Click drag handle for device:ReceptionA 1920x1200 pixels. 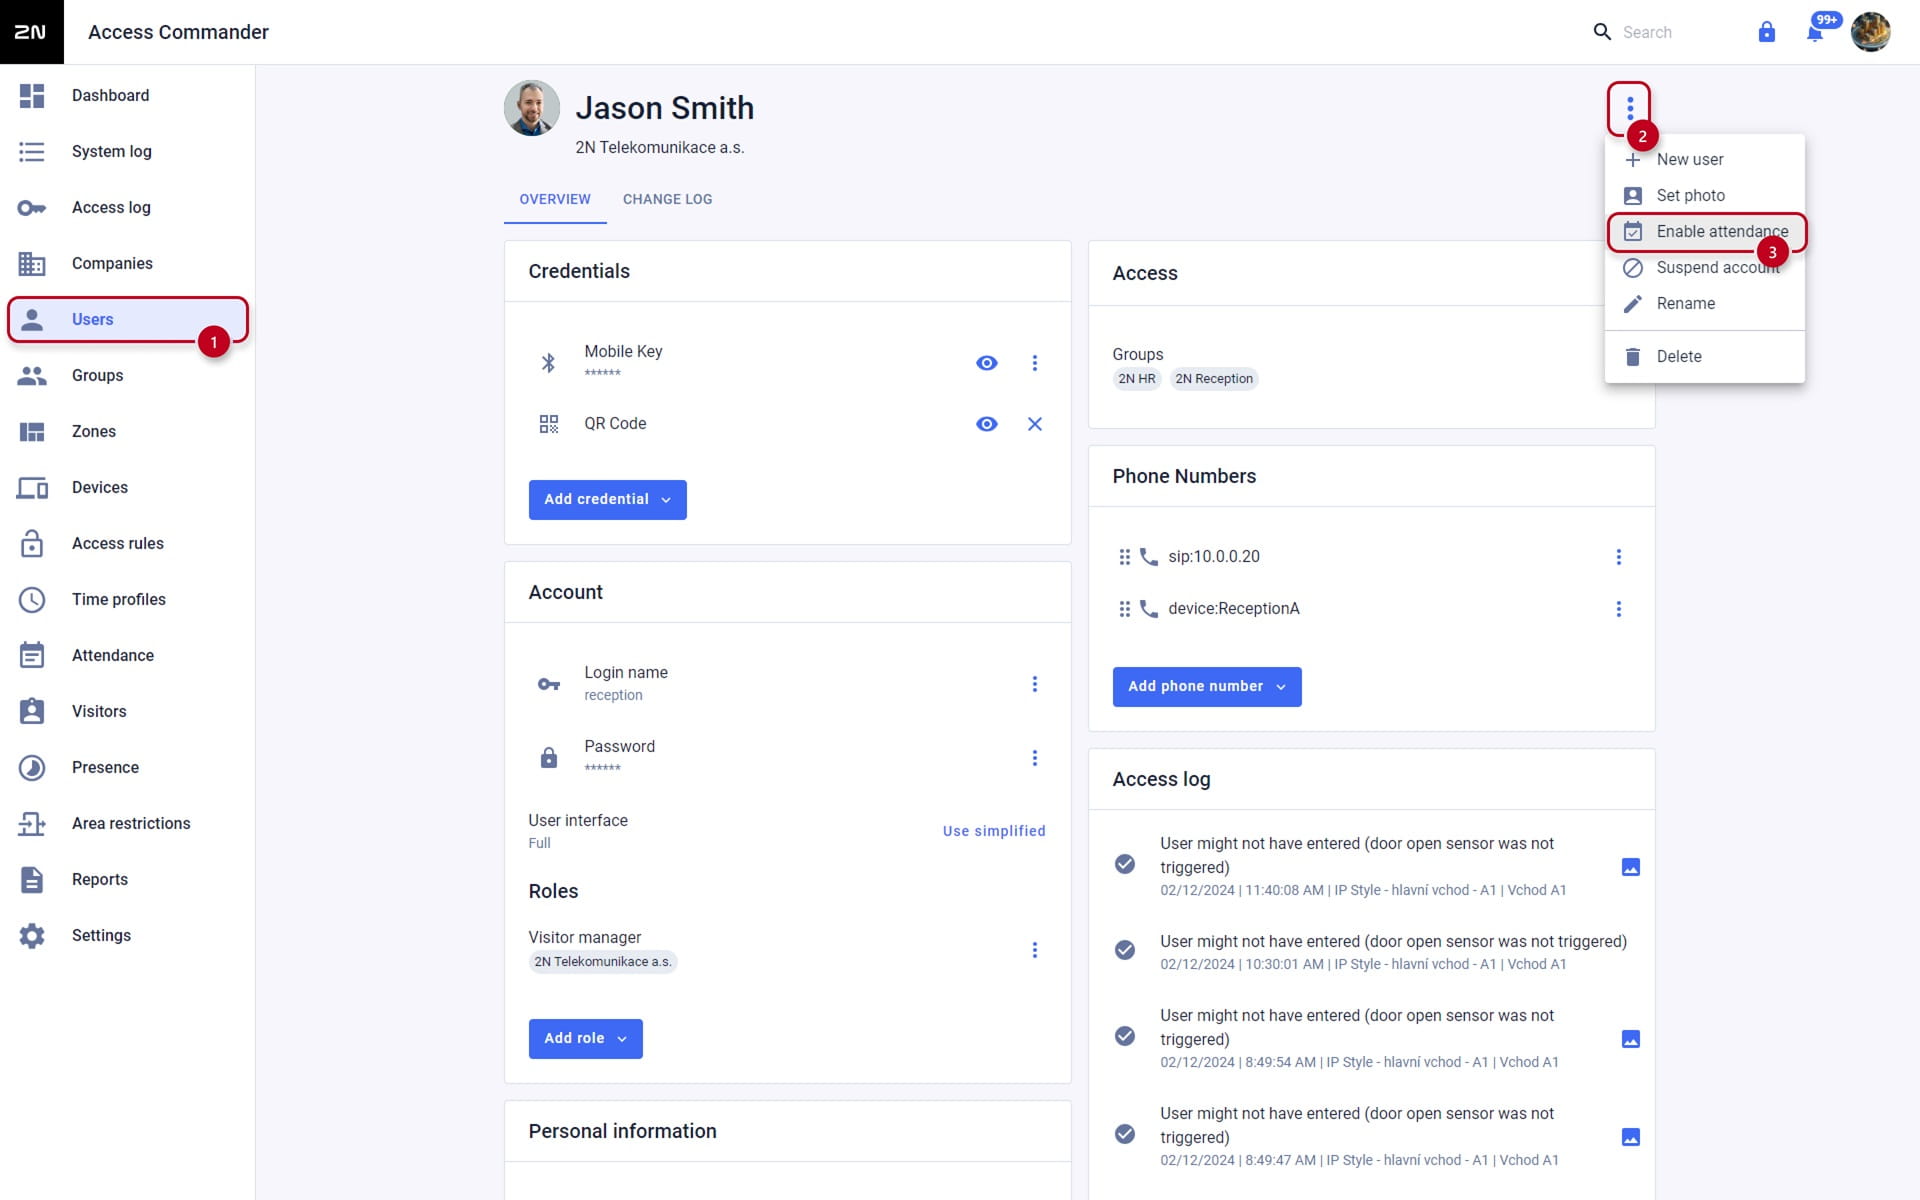point(1124,609)
